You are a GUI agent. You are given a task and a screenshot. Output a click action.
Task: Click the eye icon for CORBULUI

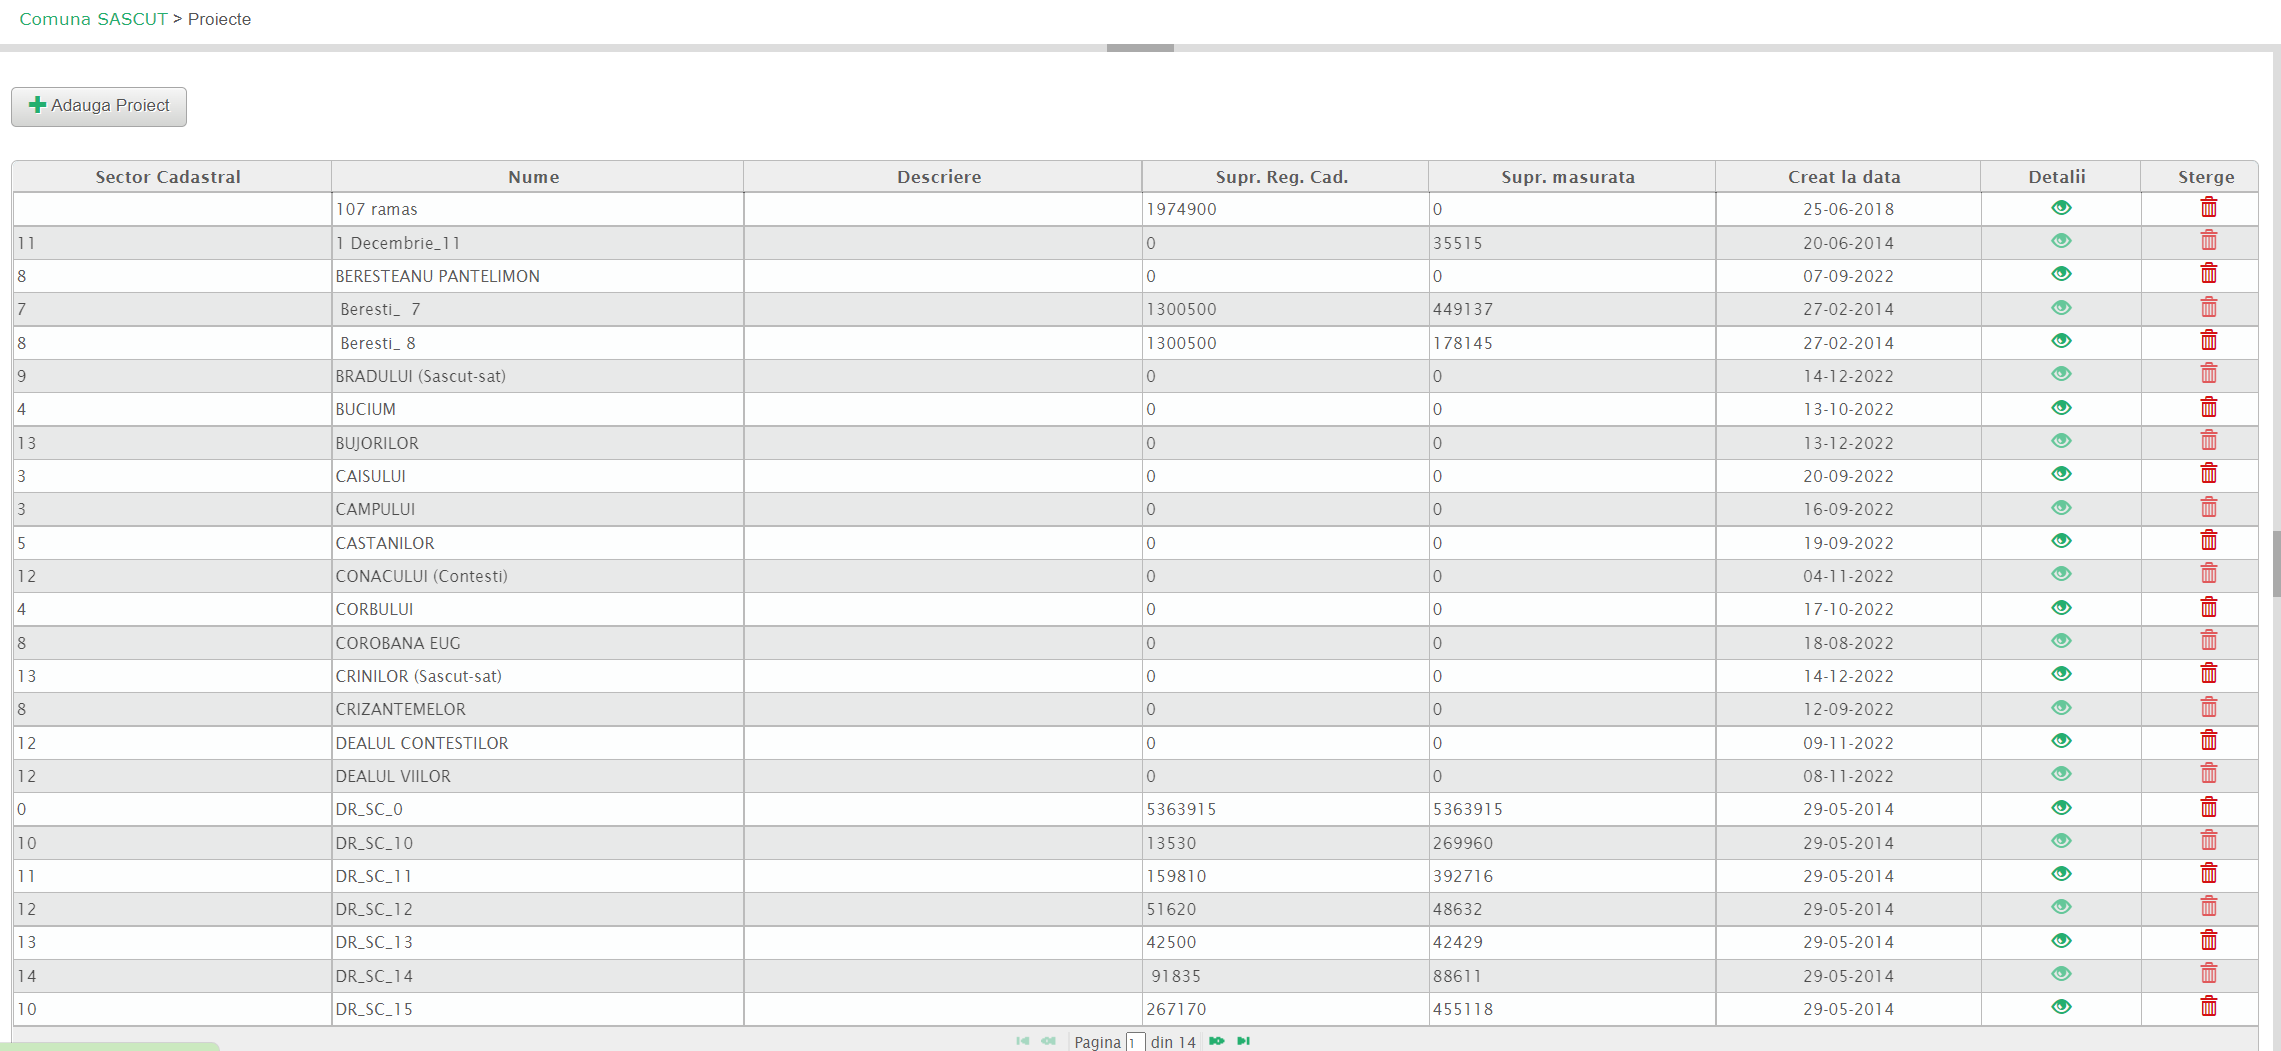(x=2060, y=608)
